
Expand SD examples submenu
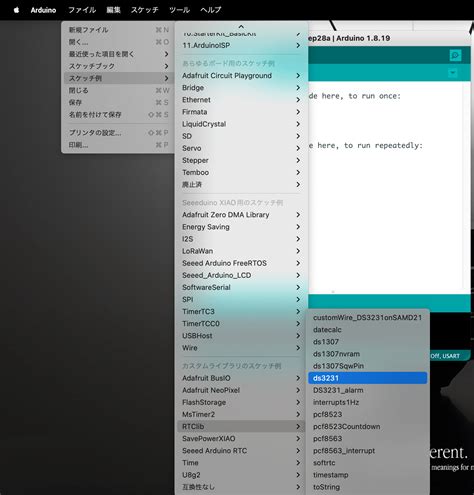click(241, 136)
